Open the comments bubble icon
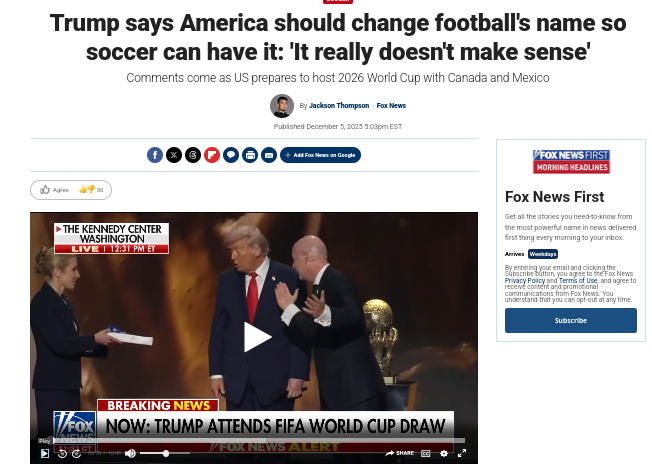The width and height of the screenshot is (652, 464). [231, 155]
